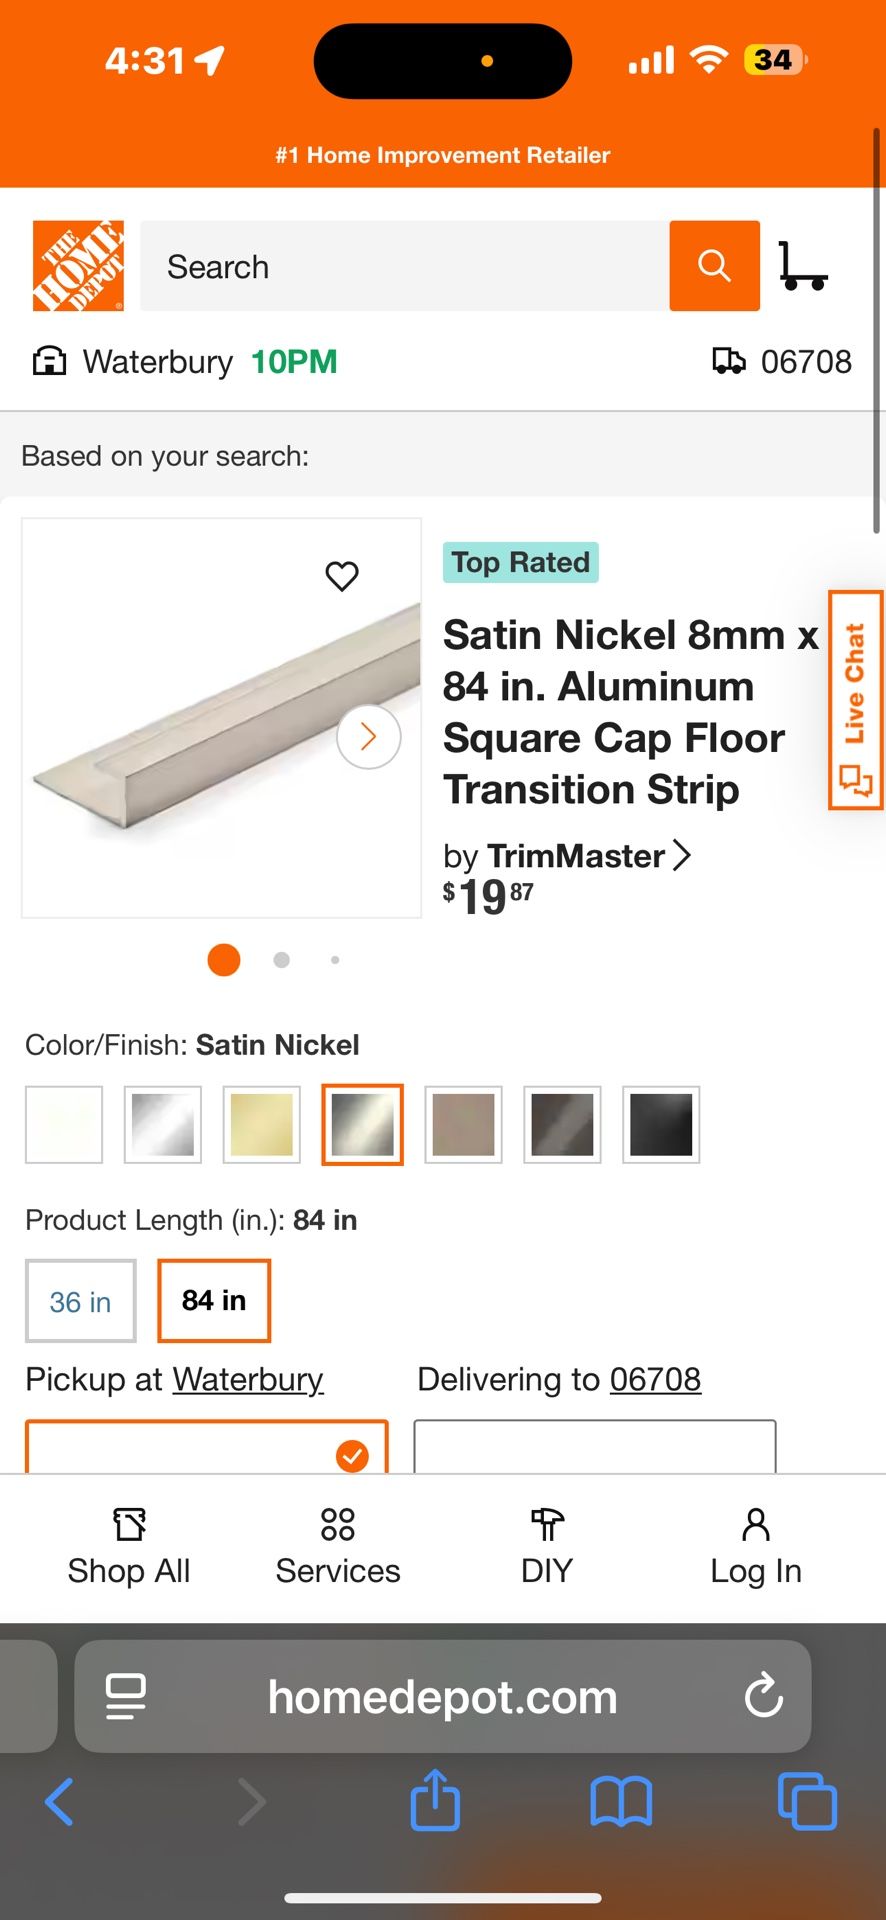Select the 84 in length option
Viewport: 886px width, 1920px height.
[214, 1301]
